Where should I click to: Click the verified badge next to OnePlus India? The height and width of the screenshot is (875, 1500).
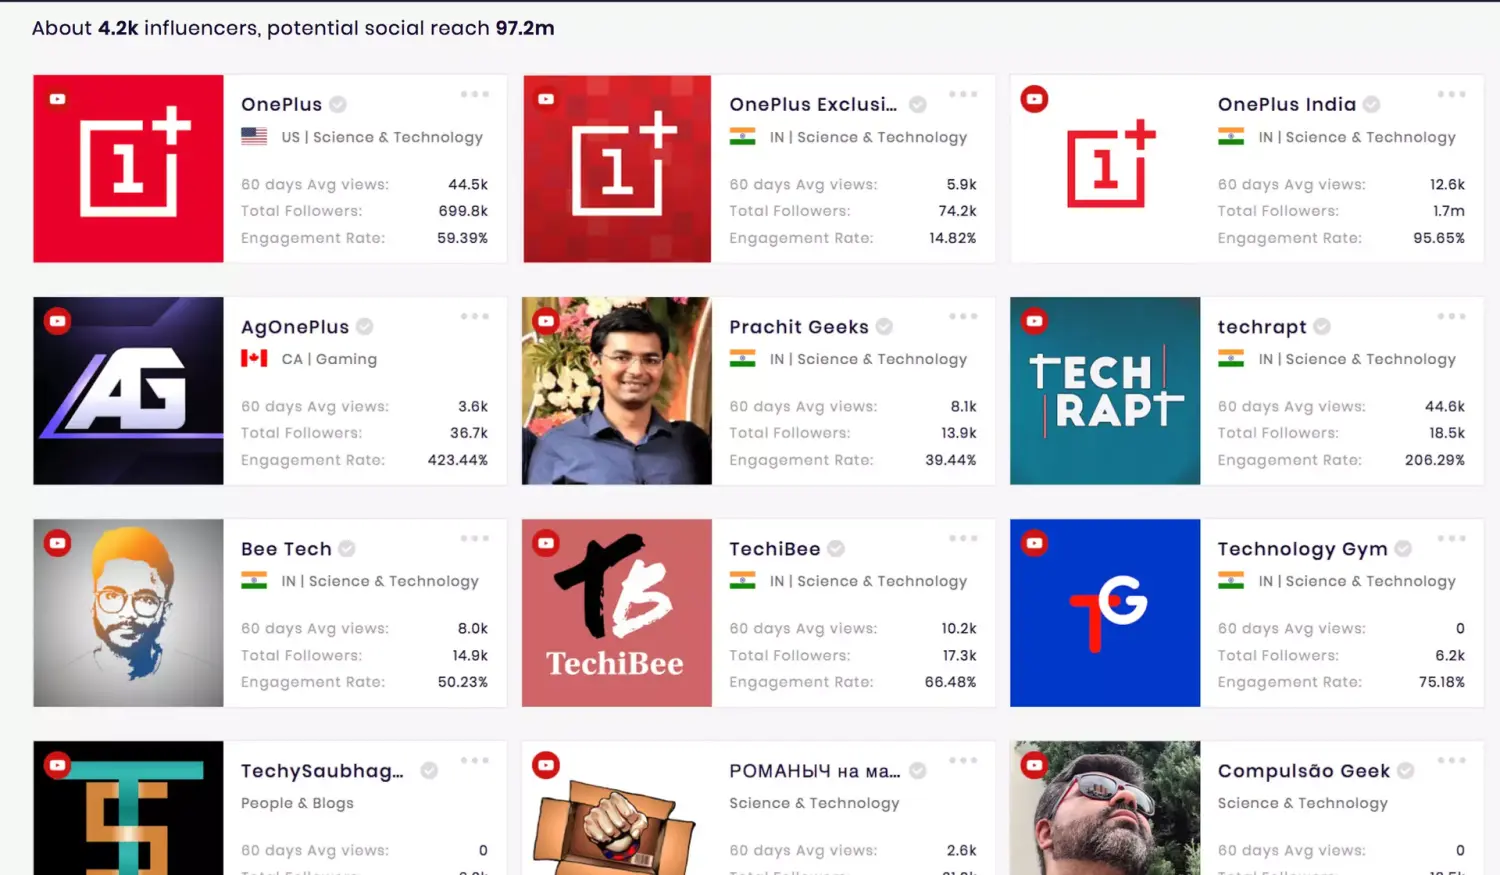coord(1371,104)
